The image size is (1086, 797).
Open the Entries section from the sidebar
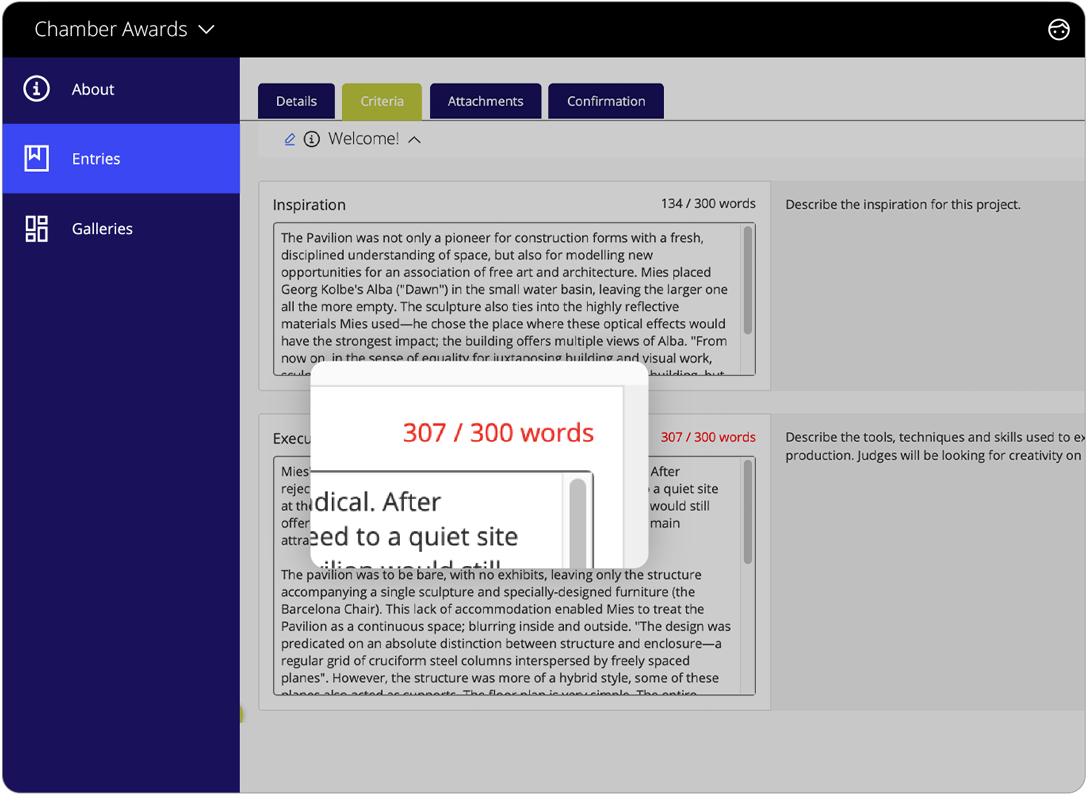pos(96,158)
